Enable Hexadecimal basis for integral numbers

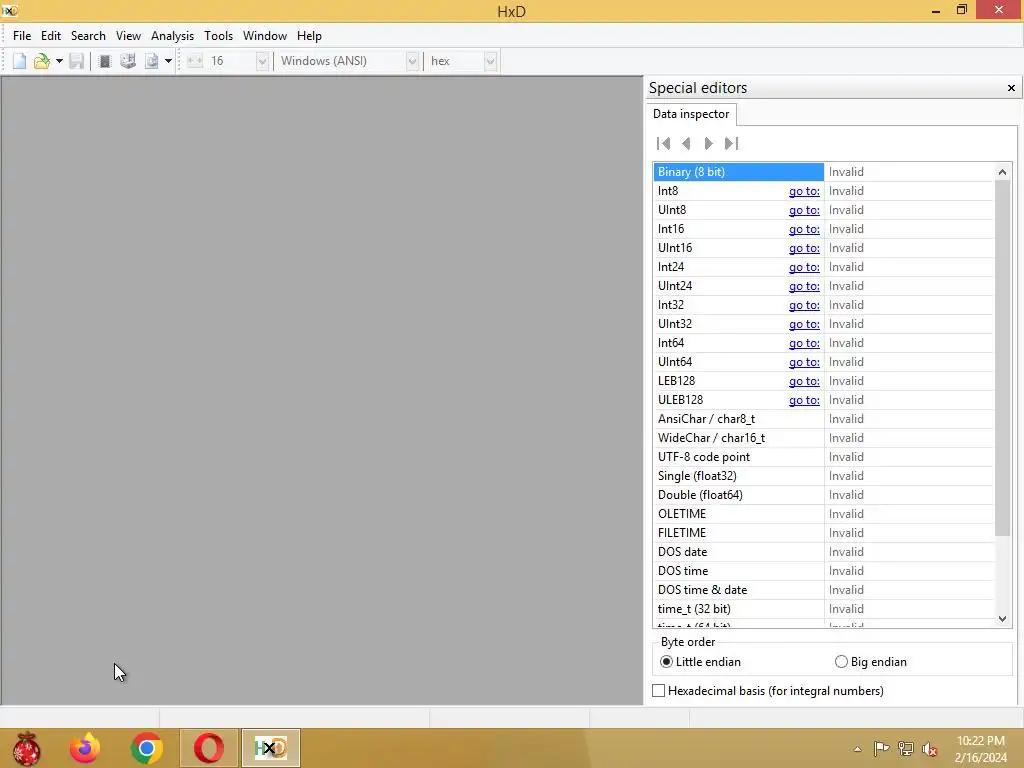click(x=768, y=691)
